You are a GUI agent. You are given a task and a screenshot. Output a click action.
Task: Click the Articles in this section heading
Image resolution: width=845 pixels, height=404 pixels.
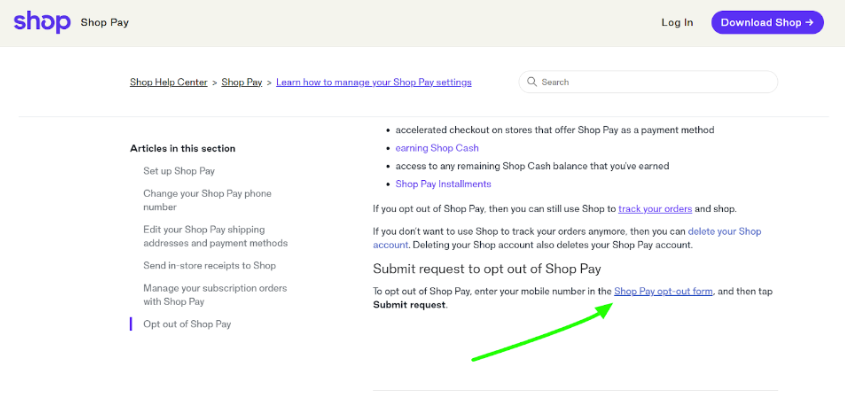pyautogui.click(x=183, y=149)
